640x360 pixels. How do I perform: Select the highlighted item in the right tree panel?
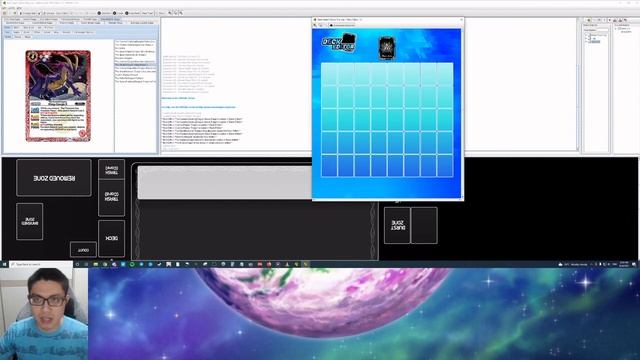(x=596, y=42)
